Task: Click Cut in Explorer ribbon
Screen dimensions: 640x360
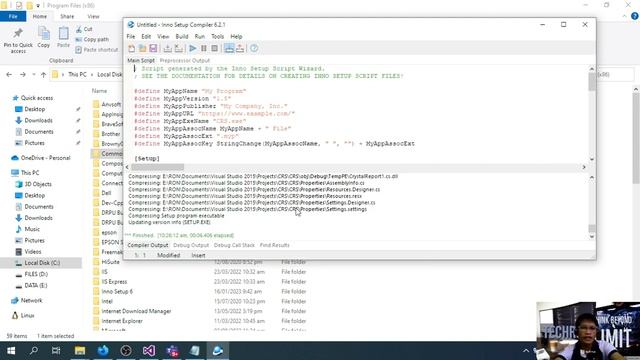Action: 84,29
